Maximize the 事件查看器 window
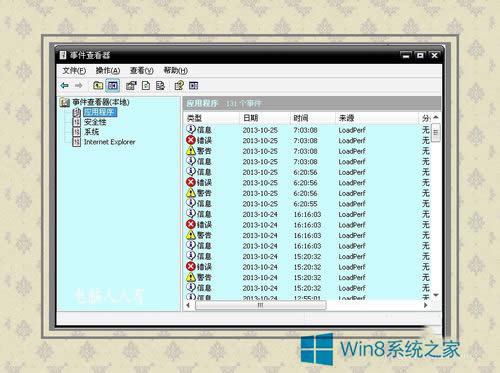Image resolution: width=500 pixels, height=373 pixels. pyautogui.click(x=420, y=56)
